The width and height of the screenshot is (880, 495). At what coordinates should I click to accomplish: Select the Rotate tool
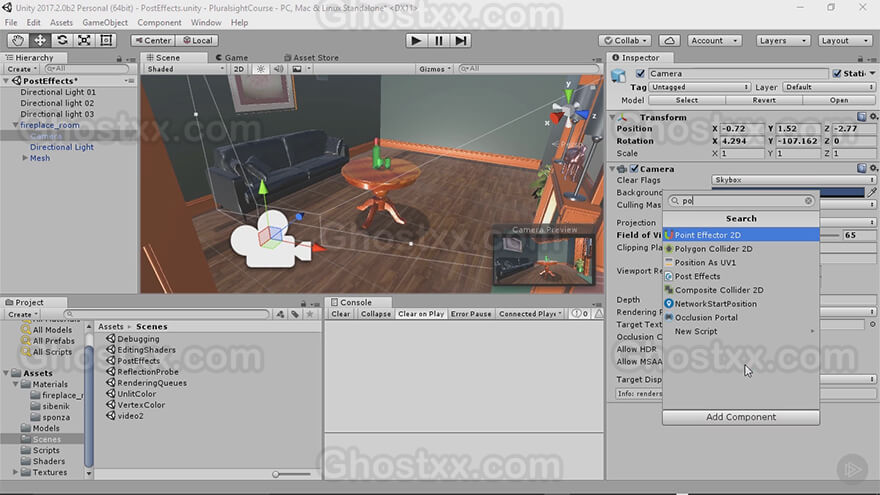(62, 40)
